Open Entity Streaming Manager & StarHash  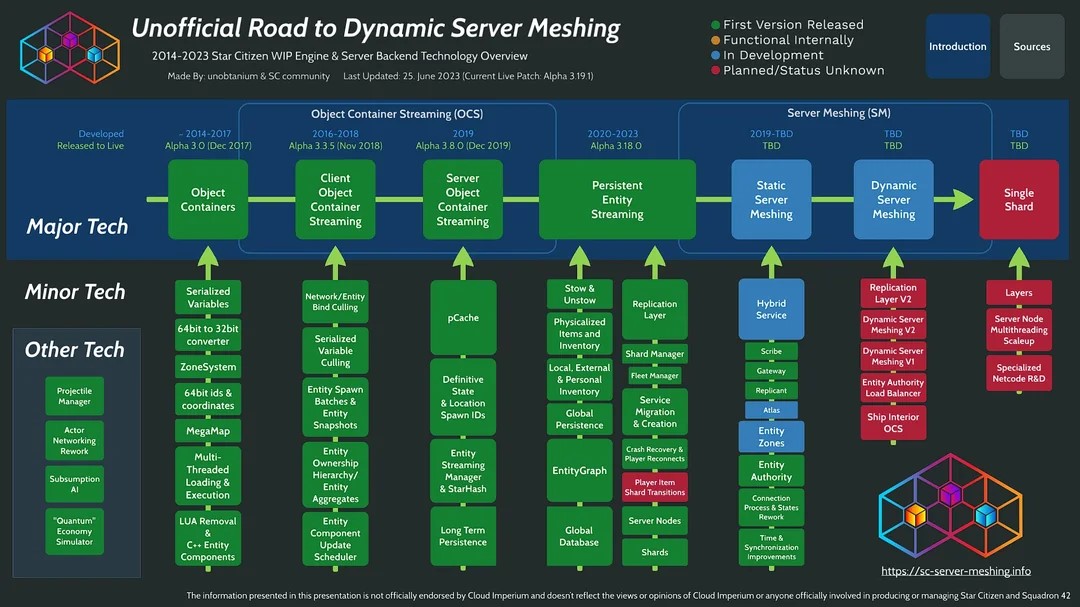point(463,471)
